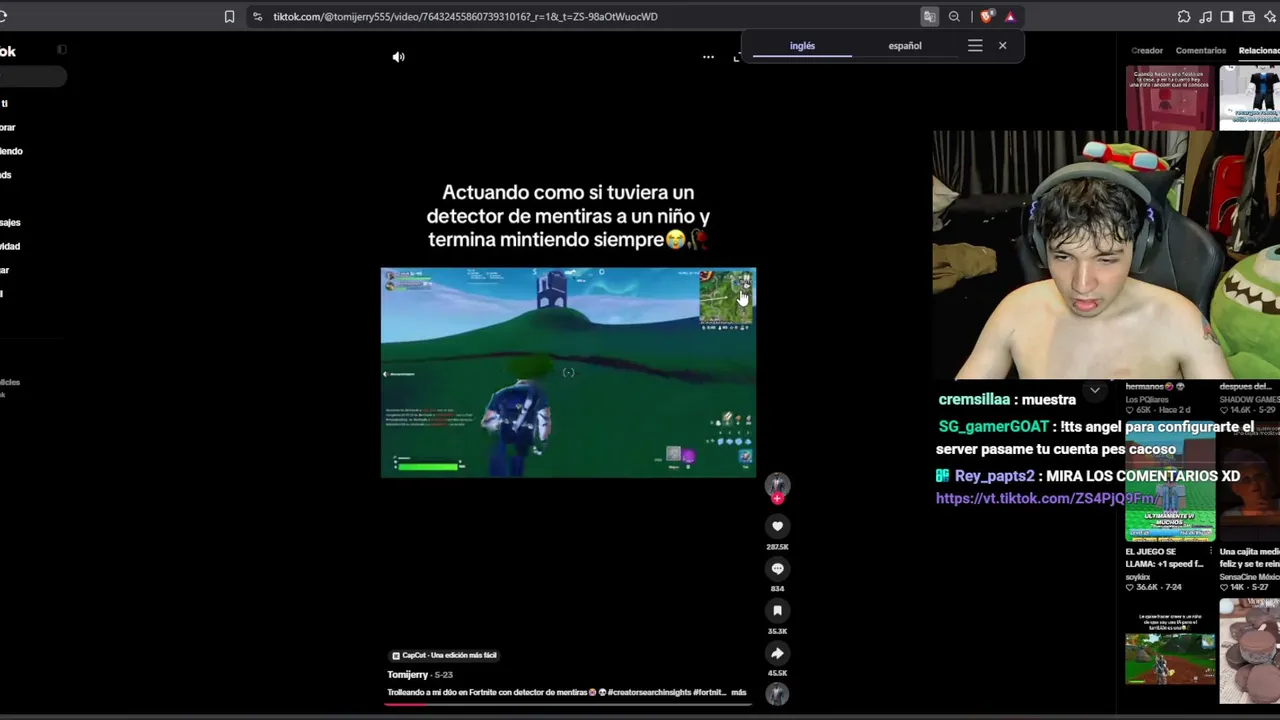Open Los PQliares creator name
1280x720 pixels.
(1147, 399)
